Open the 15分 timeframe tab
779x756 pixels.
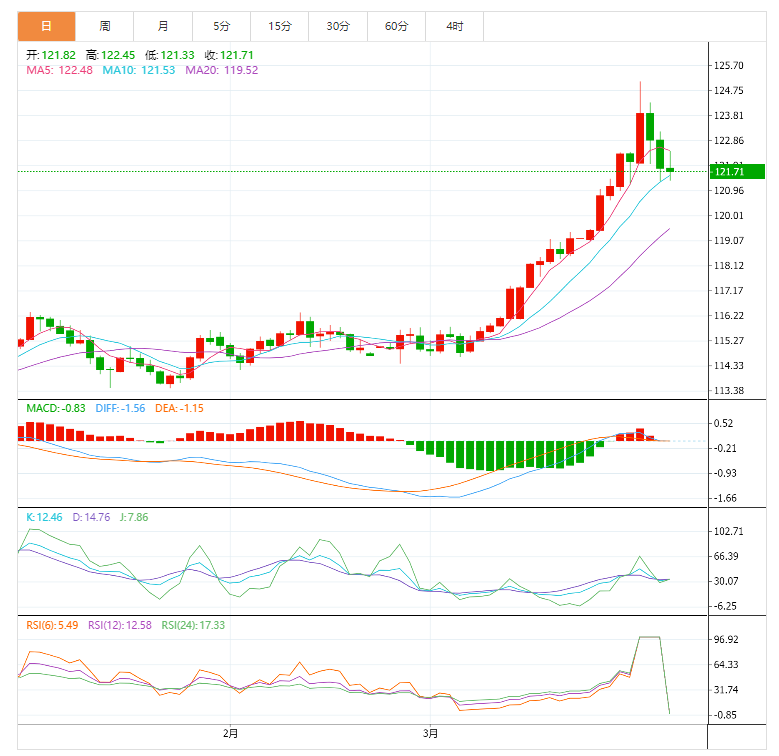(280, 26)
